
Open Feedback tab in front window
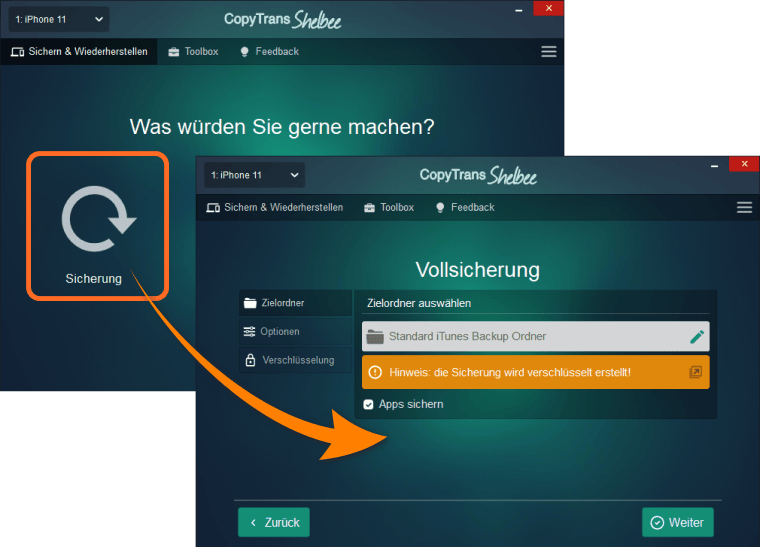click(x=465, y=207)
